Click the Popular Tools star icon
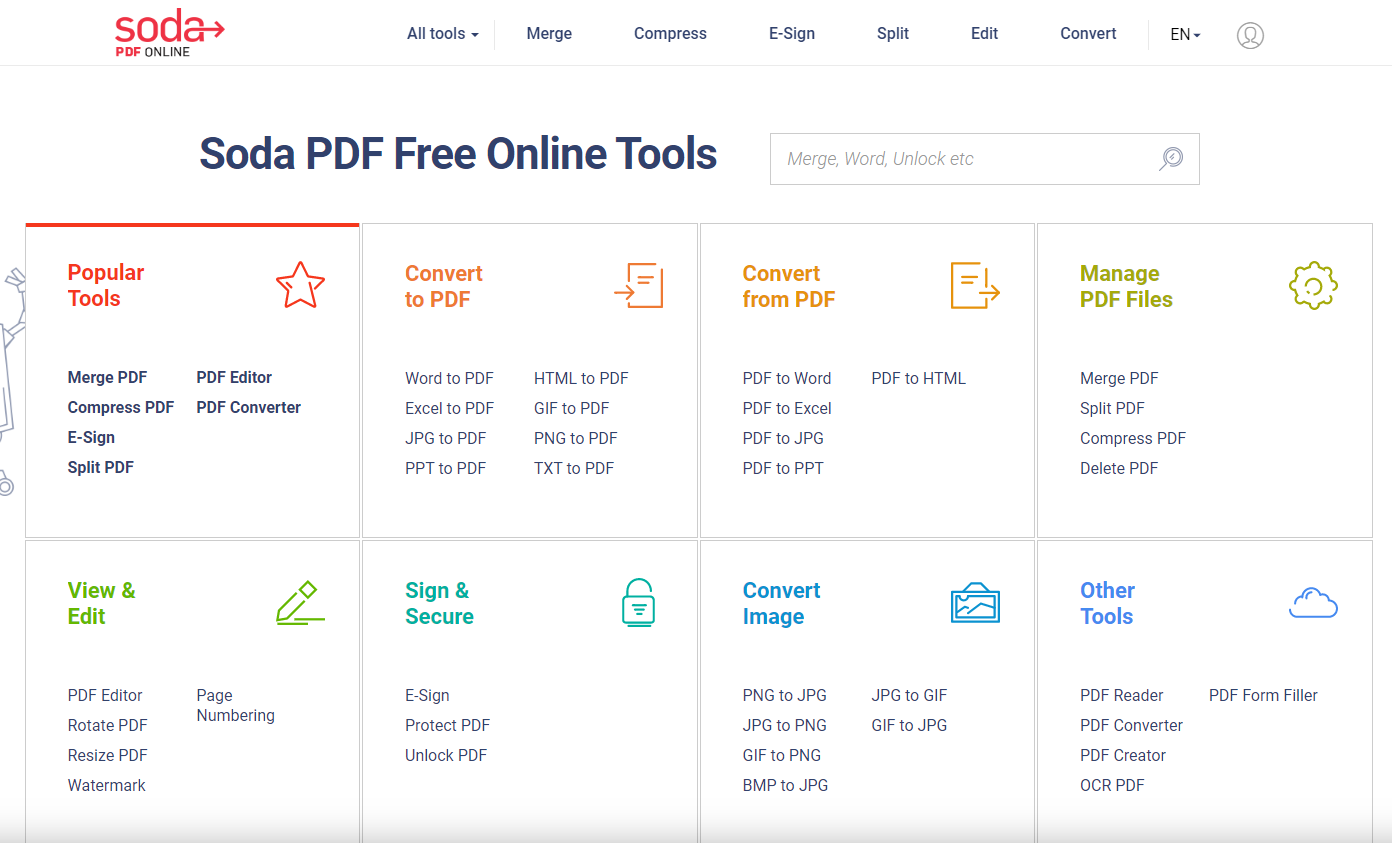The image size is (1392, 843). point(300,284)
